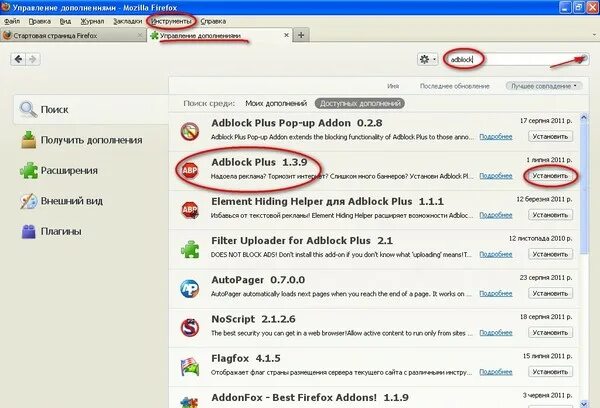Click the blue Плагины brick icon
This screenshot has height=408, width=600.
click(x=29, y=232)
